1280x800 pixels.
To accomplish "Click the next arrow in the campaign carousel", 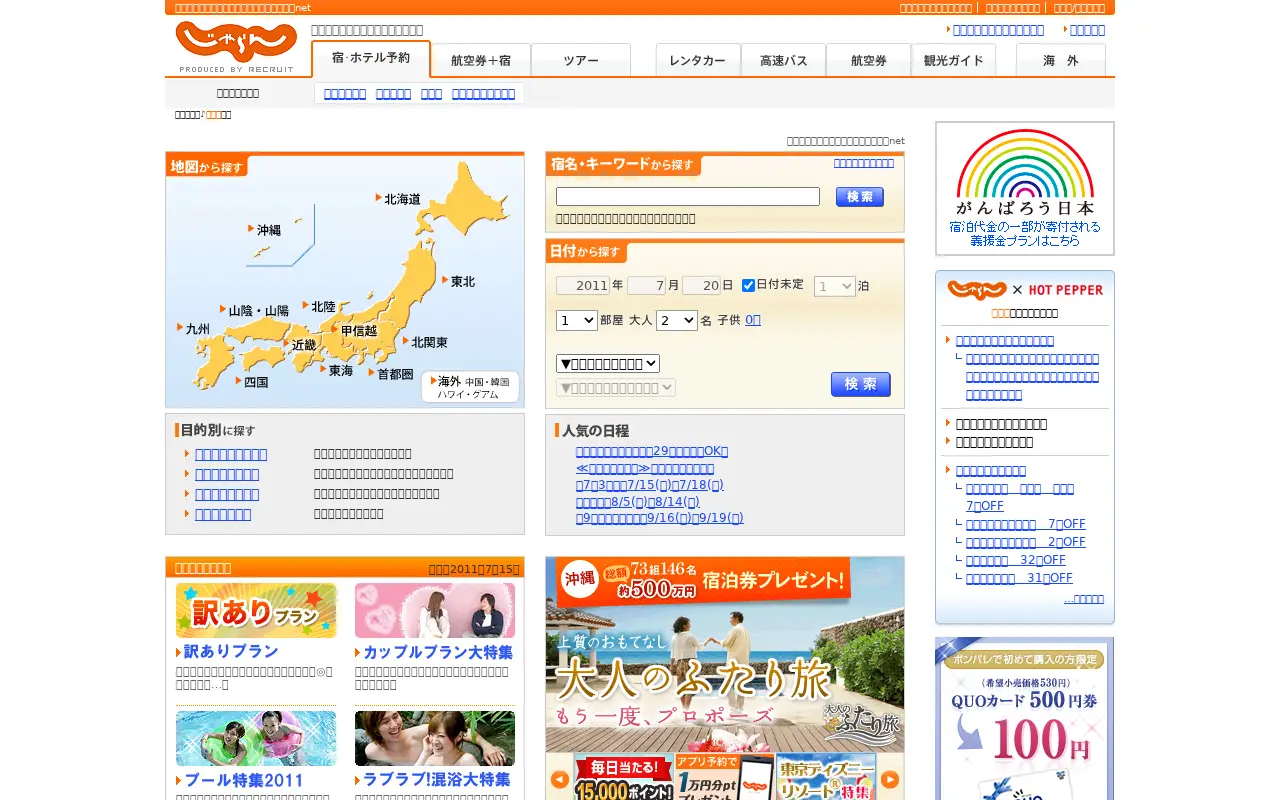I will click(890, 779).
